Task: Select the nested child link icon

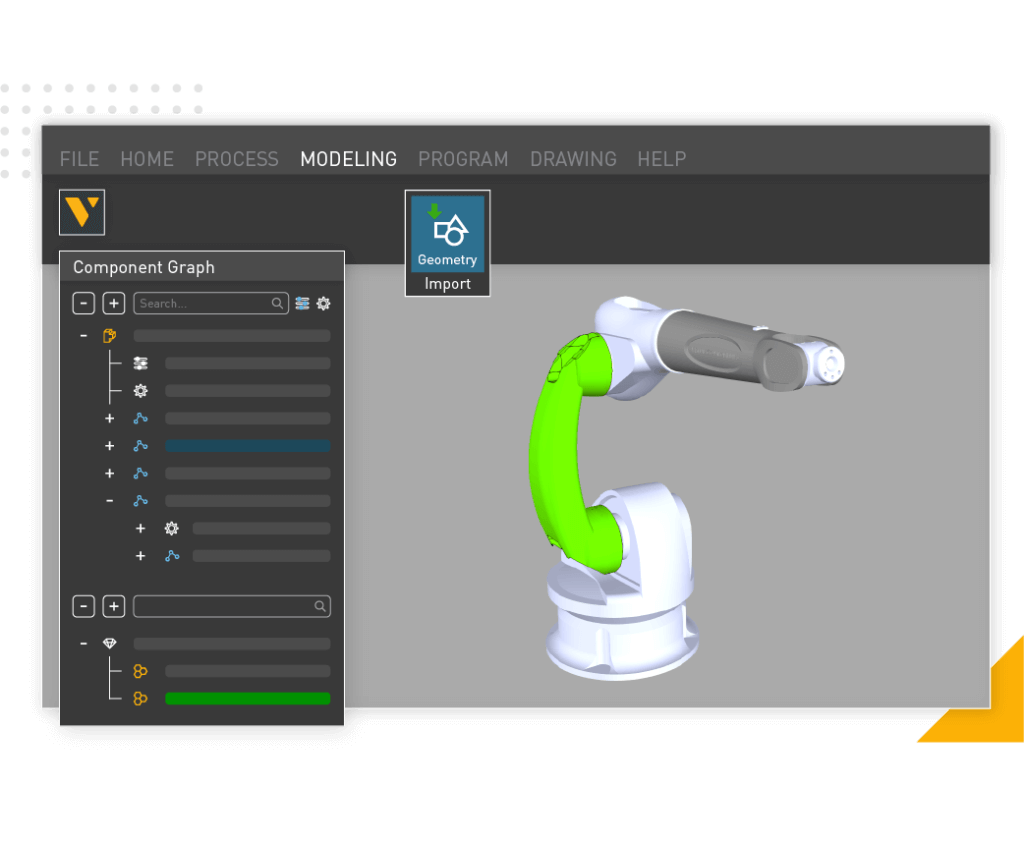Action: click(172, 556)
